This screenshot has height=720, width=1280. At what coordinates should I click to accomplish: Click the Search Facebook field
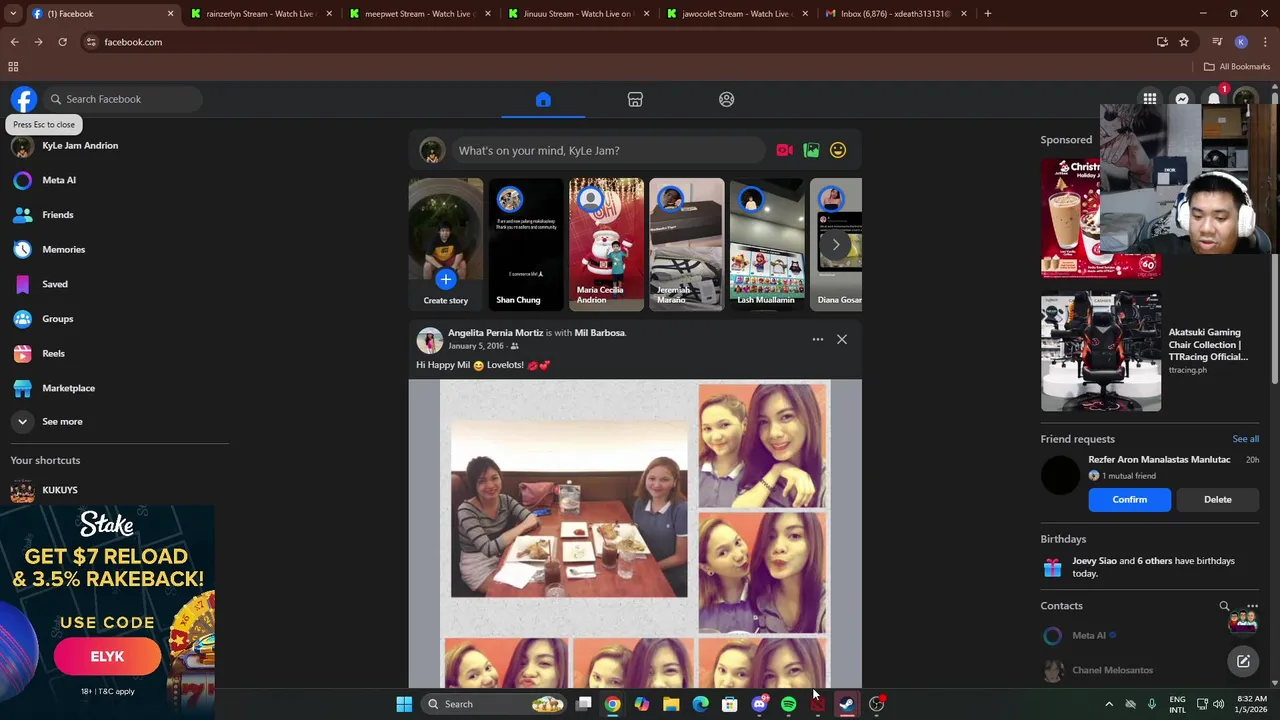click(x=122, y=99)
